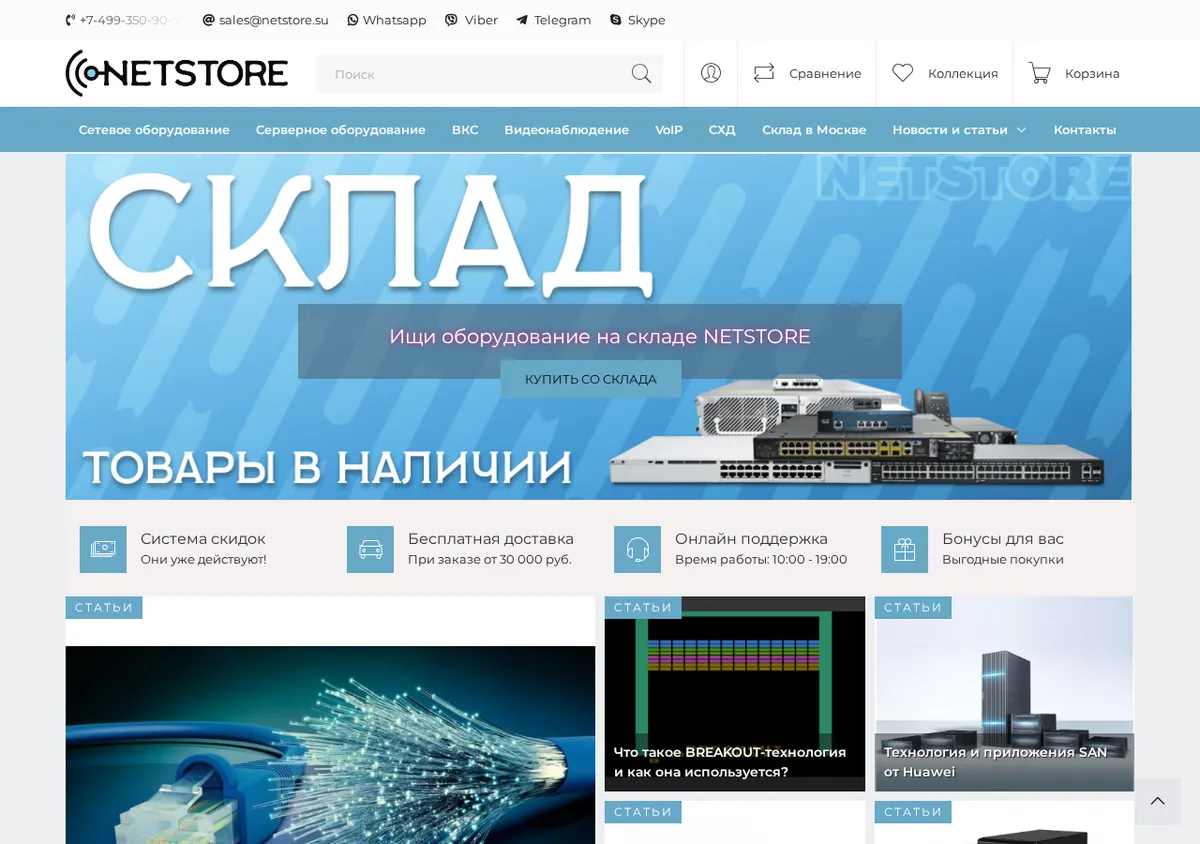Open the Сетевое оборудование menu

point(154,130)
